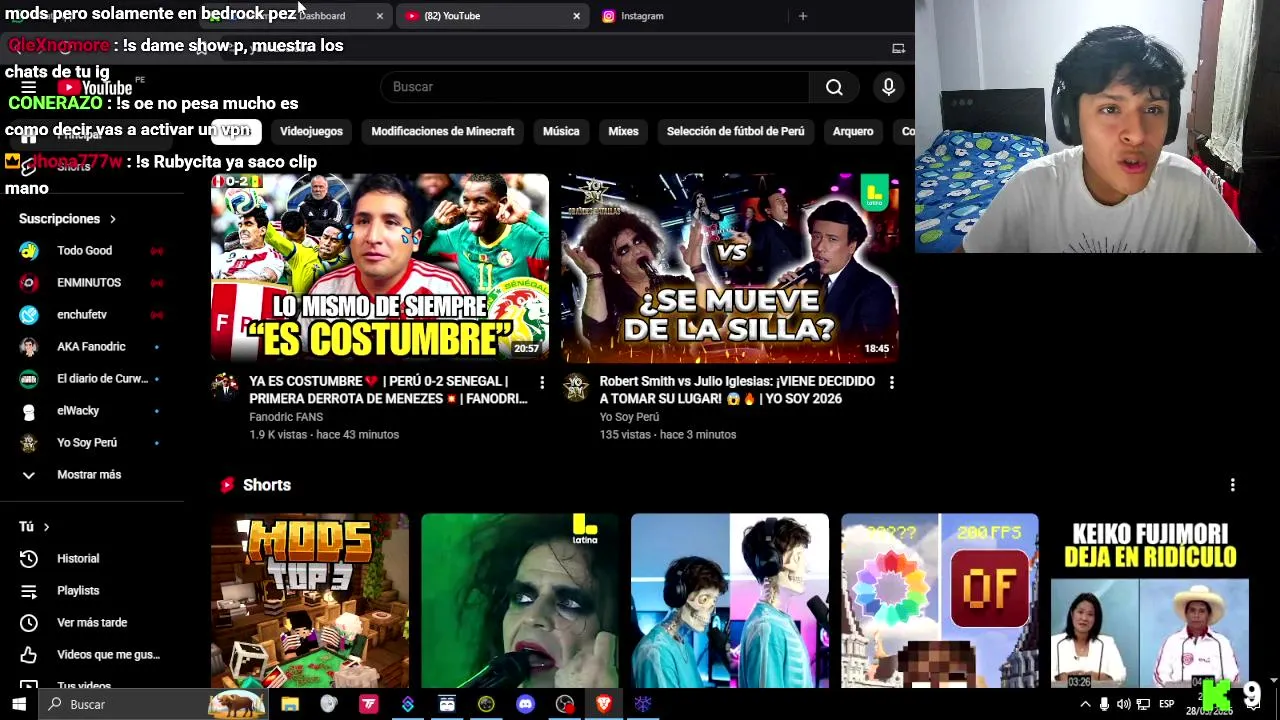
Task: Open the YouTube guide hamburger menu
Action: point(28,87)
